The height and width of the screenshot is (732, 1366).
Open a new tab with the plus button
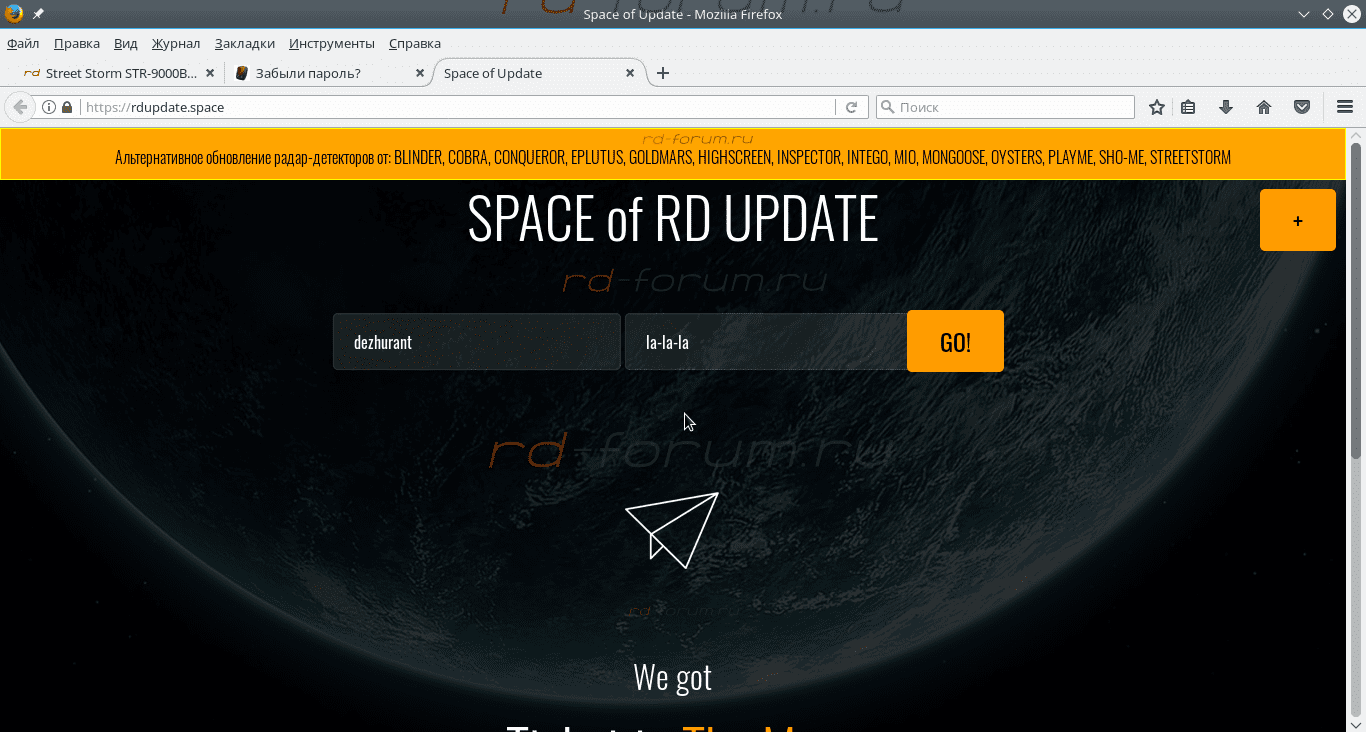[x=663, y=73]
